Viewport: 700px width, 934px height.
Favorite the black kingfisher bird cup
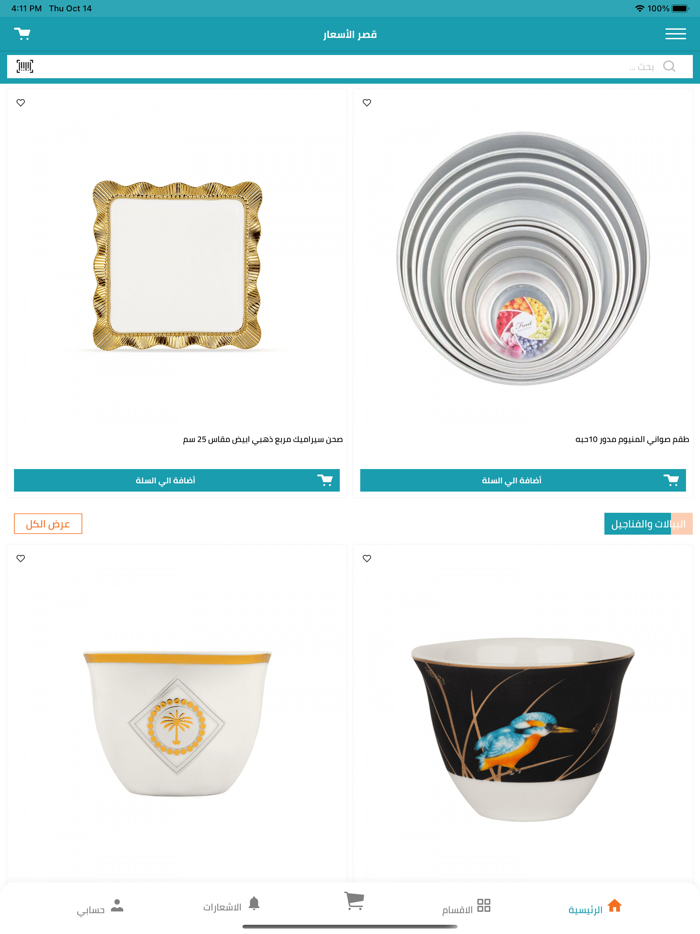pos(367,558)
